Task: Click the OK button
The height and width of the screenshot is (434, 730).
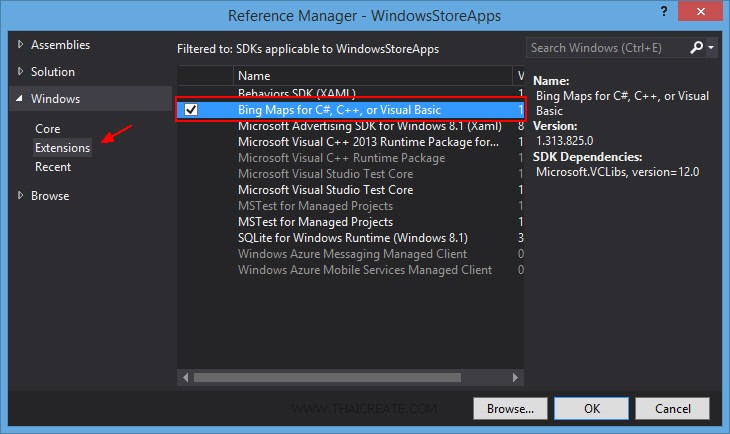Action: [x=592, y=408]
